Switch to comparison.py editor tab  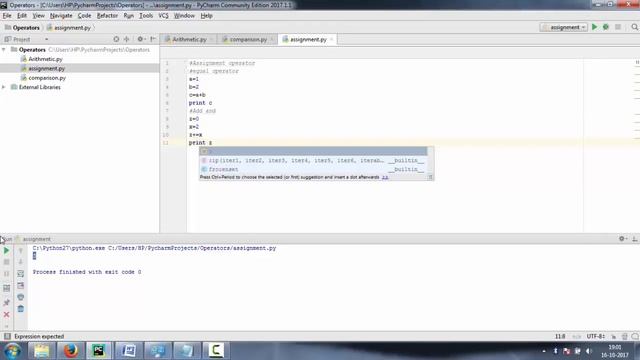click(248, 39)
